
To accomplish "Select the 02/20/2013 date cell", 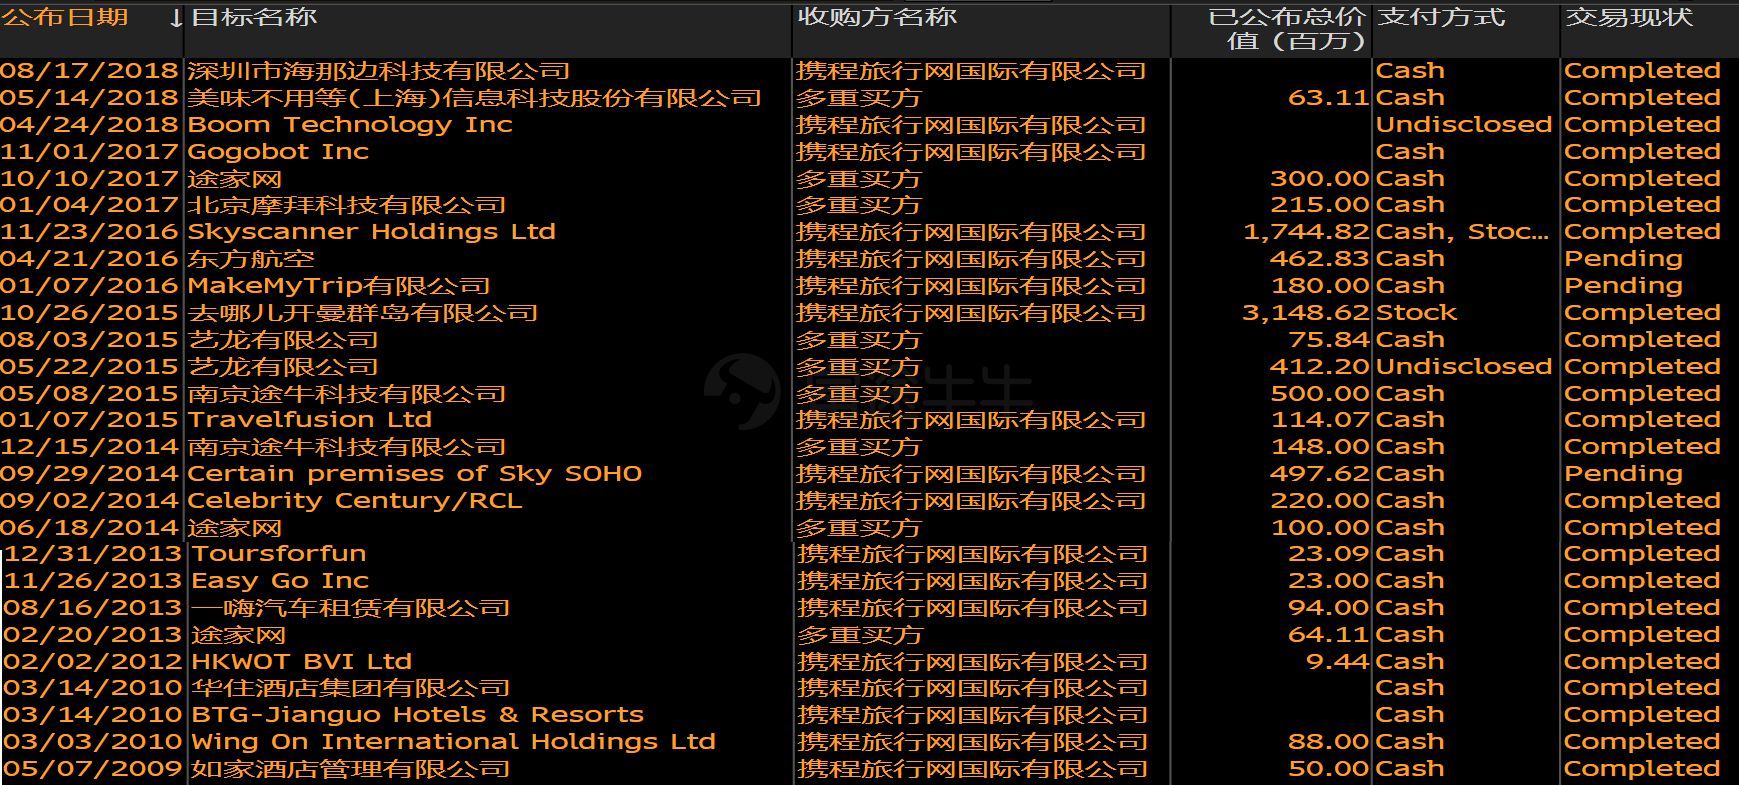I will coord(93,635).
